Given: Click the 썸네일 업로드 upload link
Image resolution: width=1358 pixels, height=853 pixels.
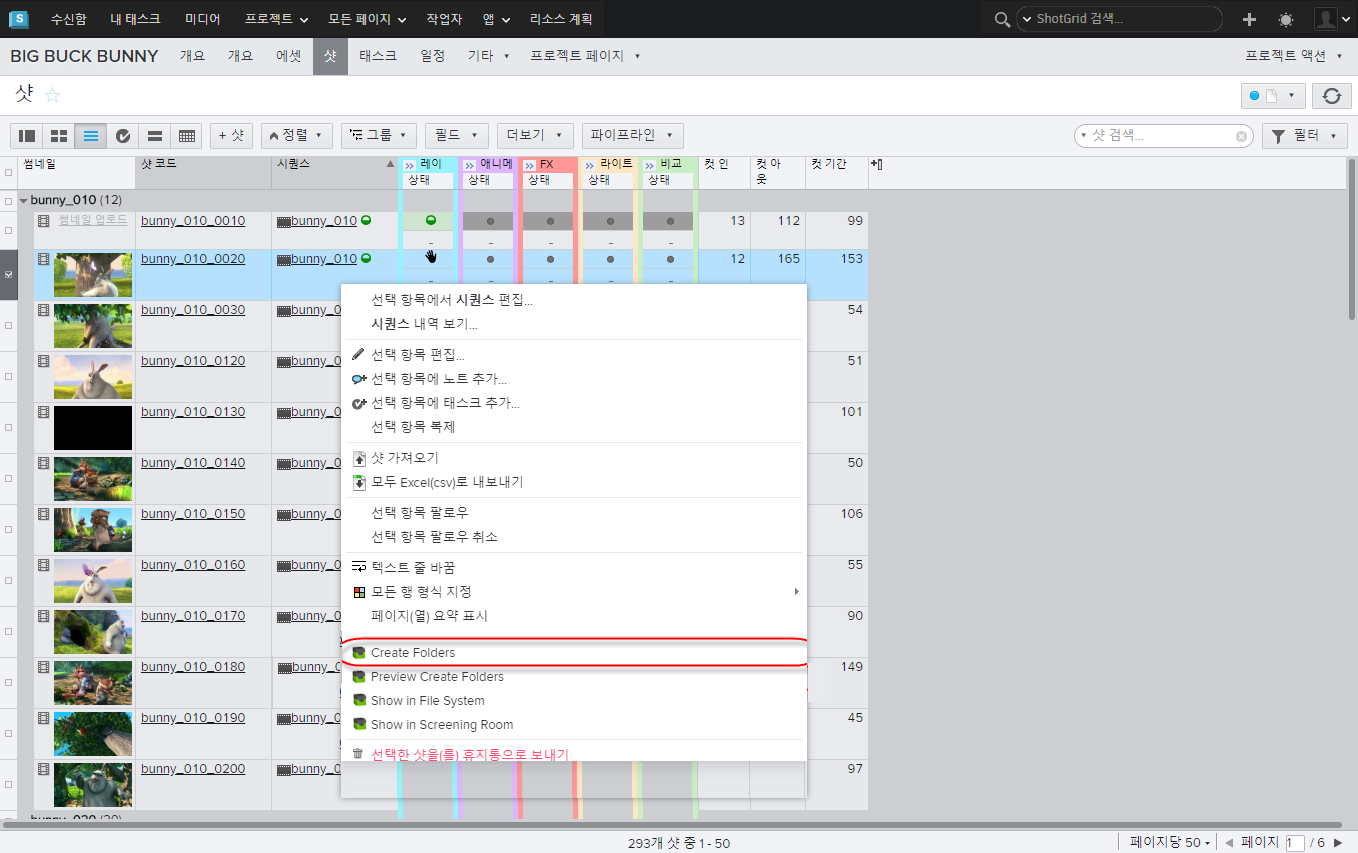Looking at the screenshot, I should pyautogui.click(x=93, y=219).
